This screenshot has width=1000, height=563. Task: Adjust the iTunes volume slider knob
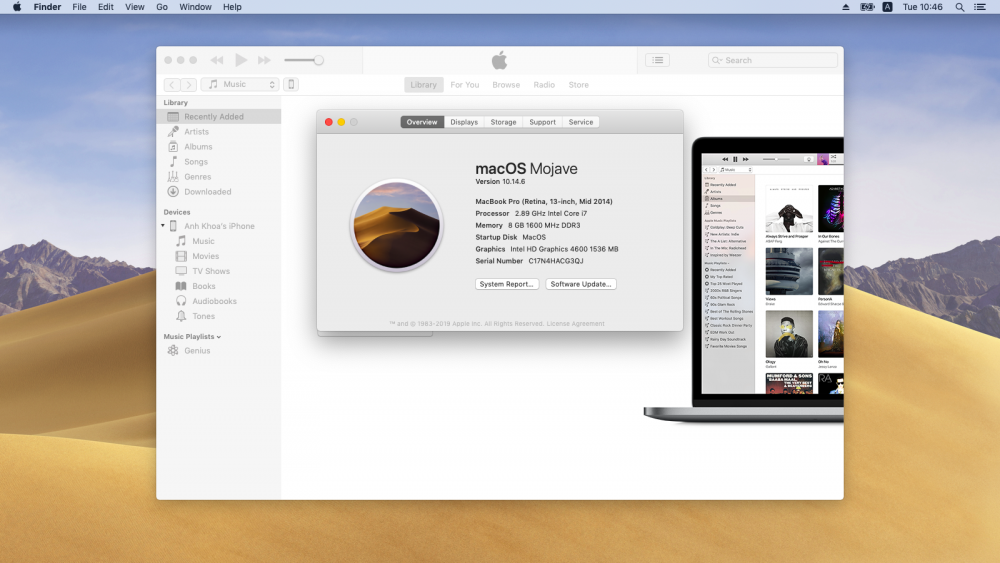pyautogui.click(x=318, y=60)
